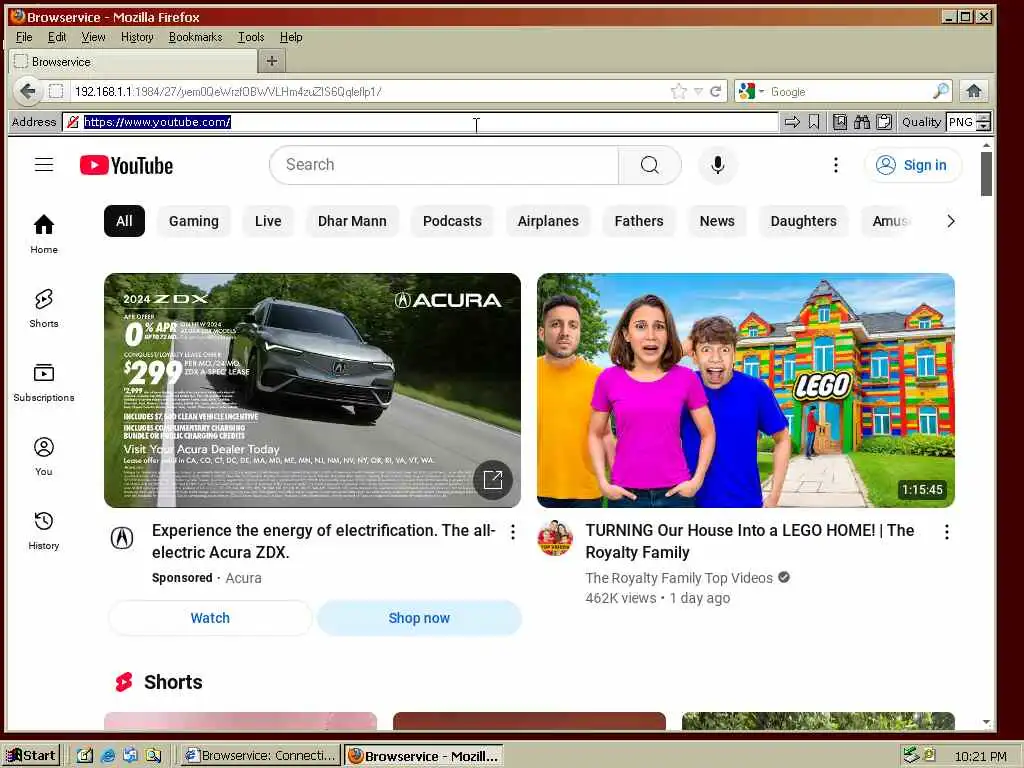This screenshot has width=1024, height=768.
Task: Decrease the Quality stepper value
Action: click(985, 127)
